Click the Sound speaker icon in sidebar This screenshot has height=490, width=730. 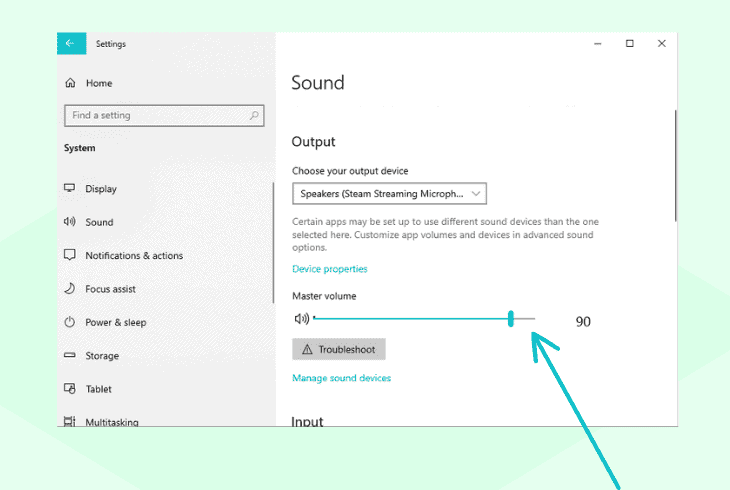[69, 222]
